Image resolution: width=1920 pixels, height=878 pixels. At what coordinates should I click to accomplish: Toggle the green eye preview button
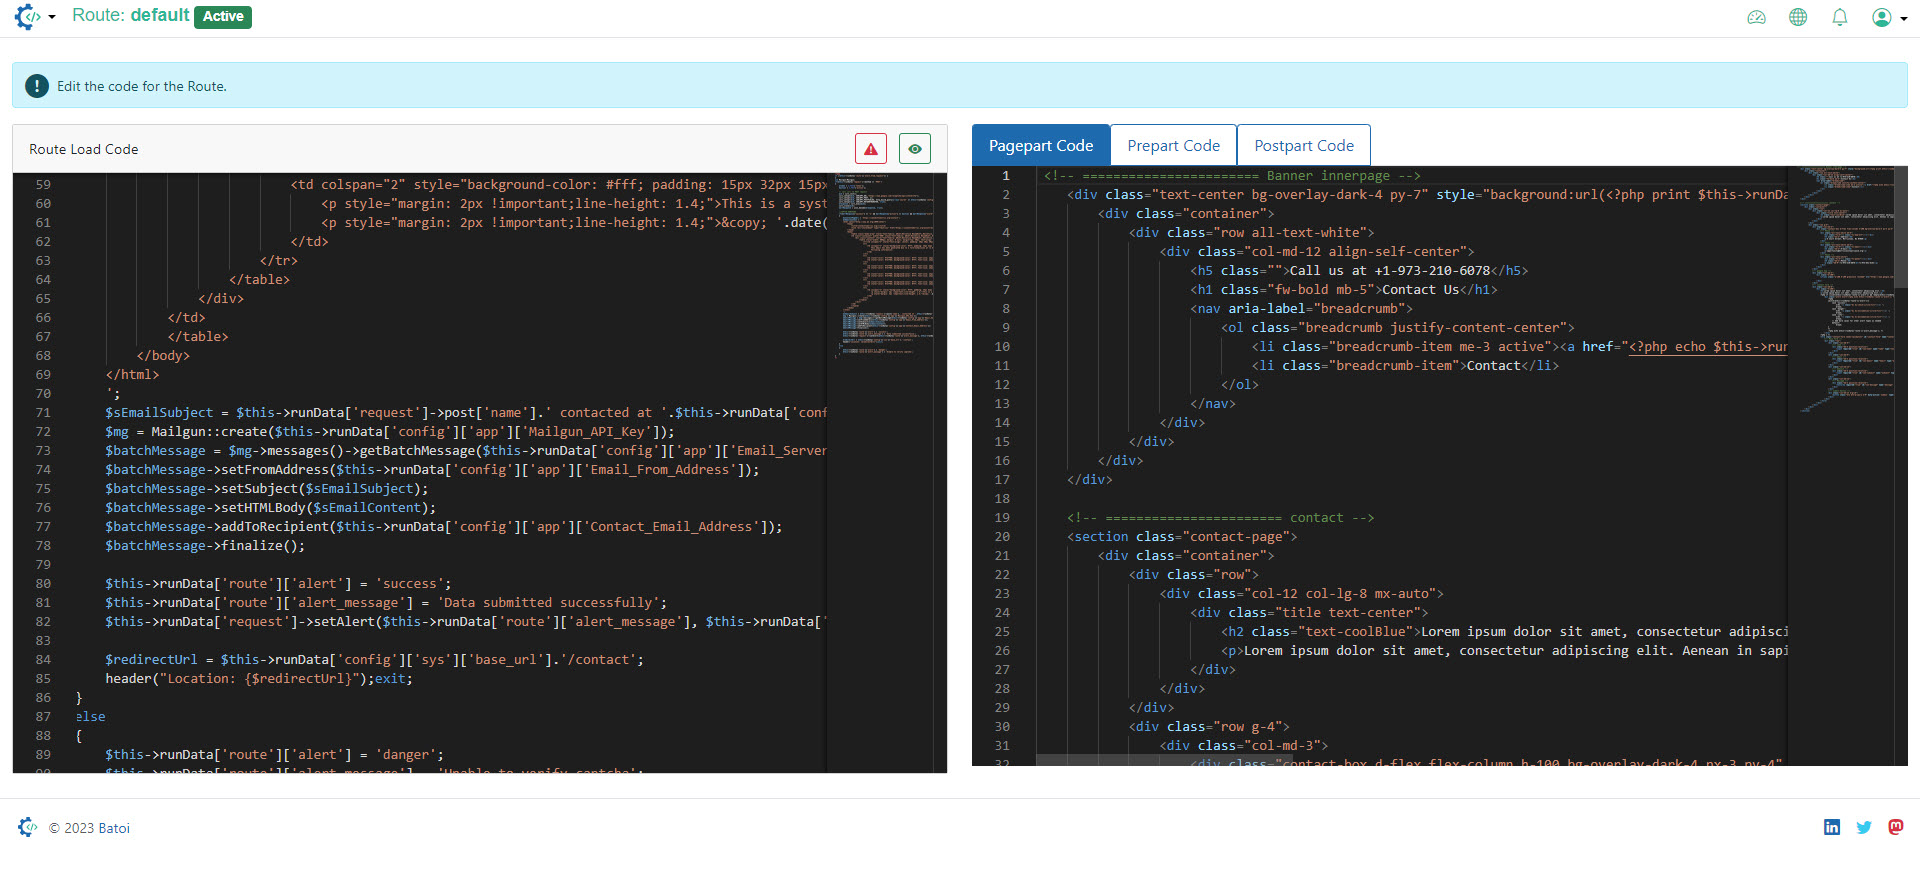[x=915, y=149]
